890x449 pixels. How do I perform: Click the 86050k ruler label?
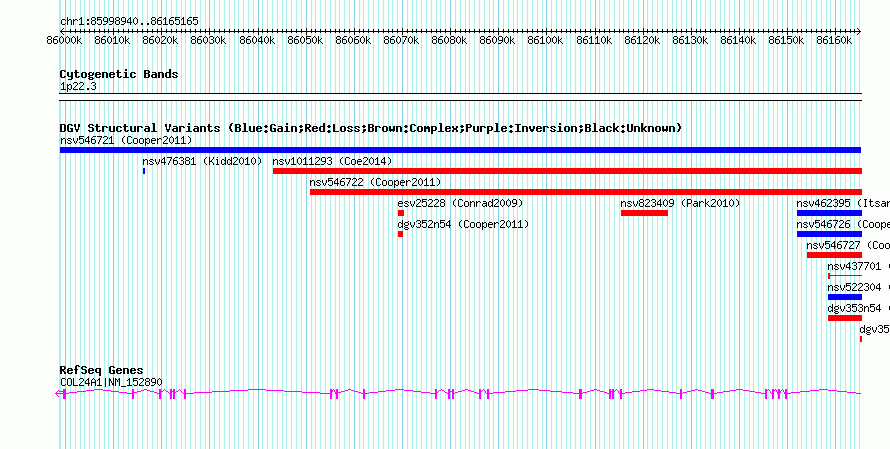[x=306, y=41]
